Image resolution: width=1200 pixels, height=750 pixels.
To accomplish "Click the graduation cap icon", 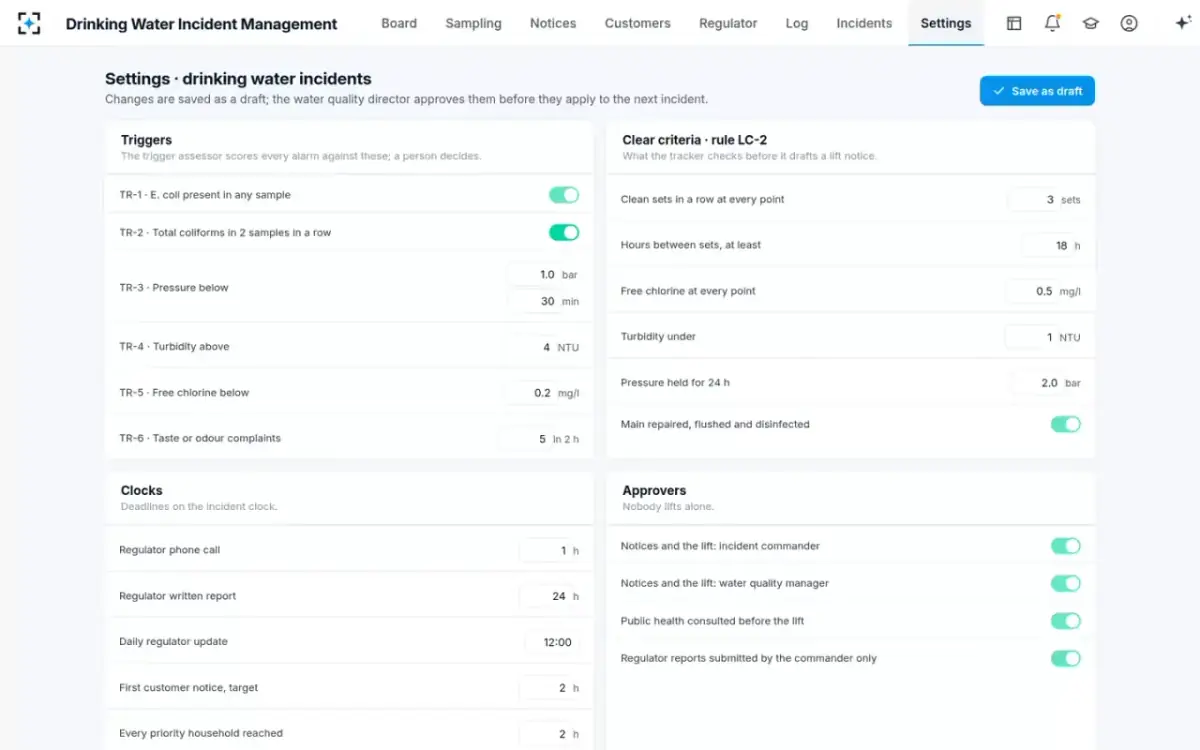I will (x=1090, y=23).
